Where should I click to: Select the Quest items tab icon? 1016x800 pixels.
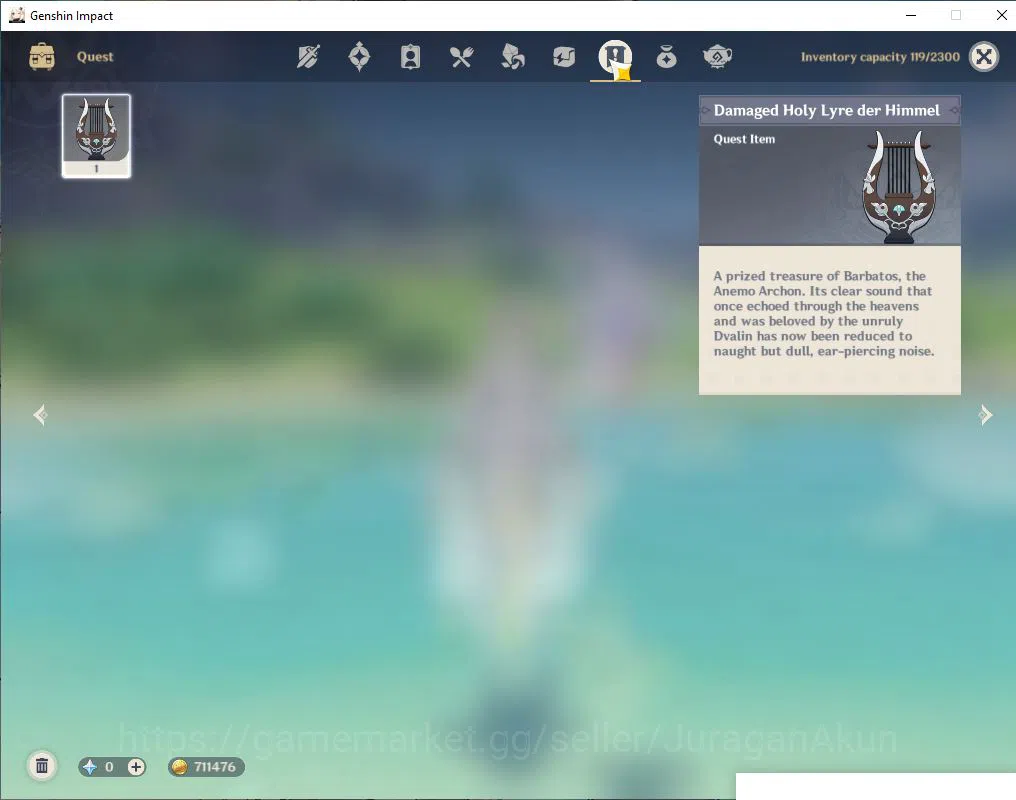click(615, 57)
